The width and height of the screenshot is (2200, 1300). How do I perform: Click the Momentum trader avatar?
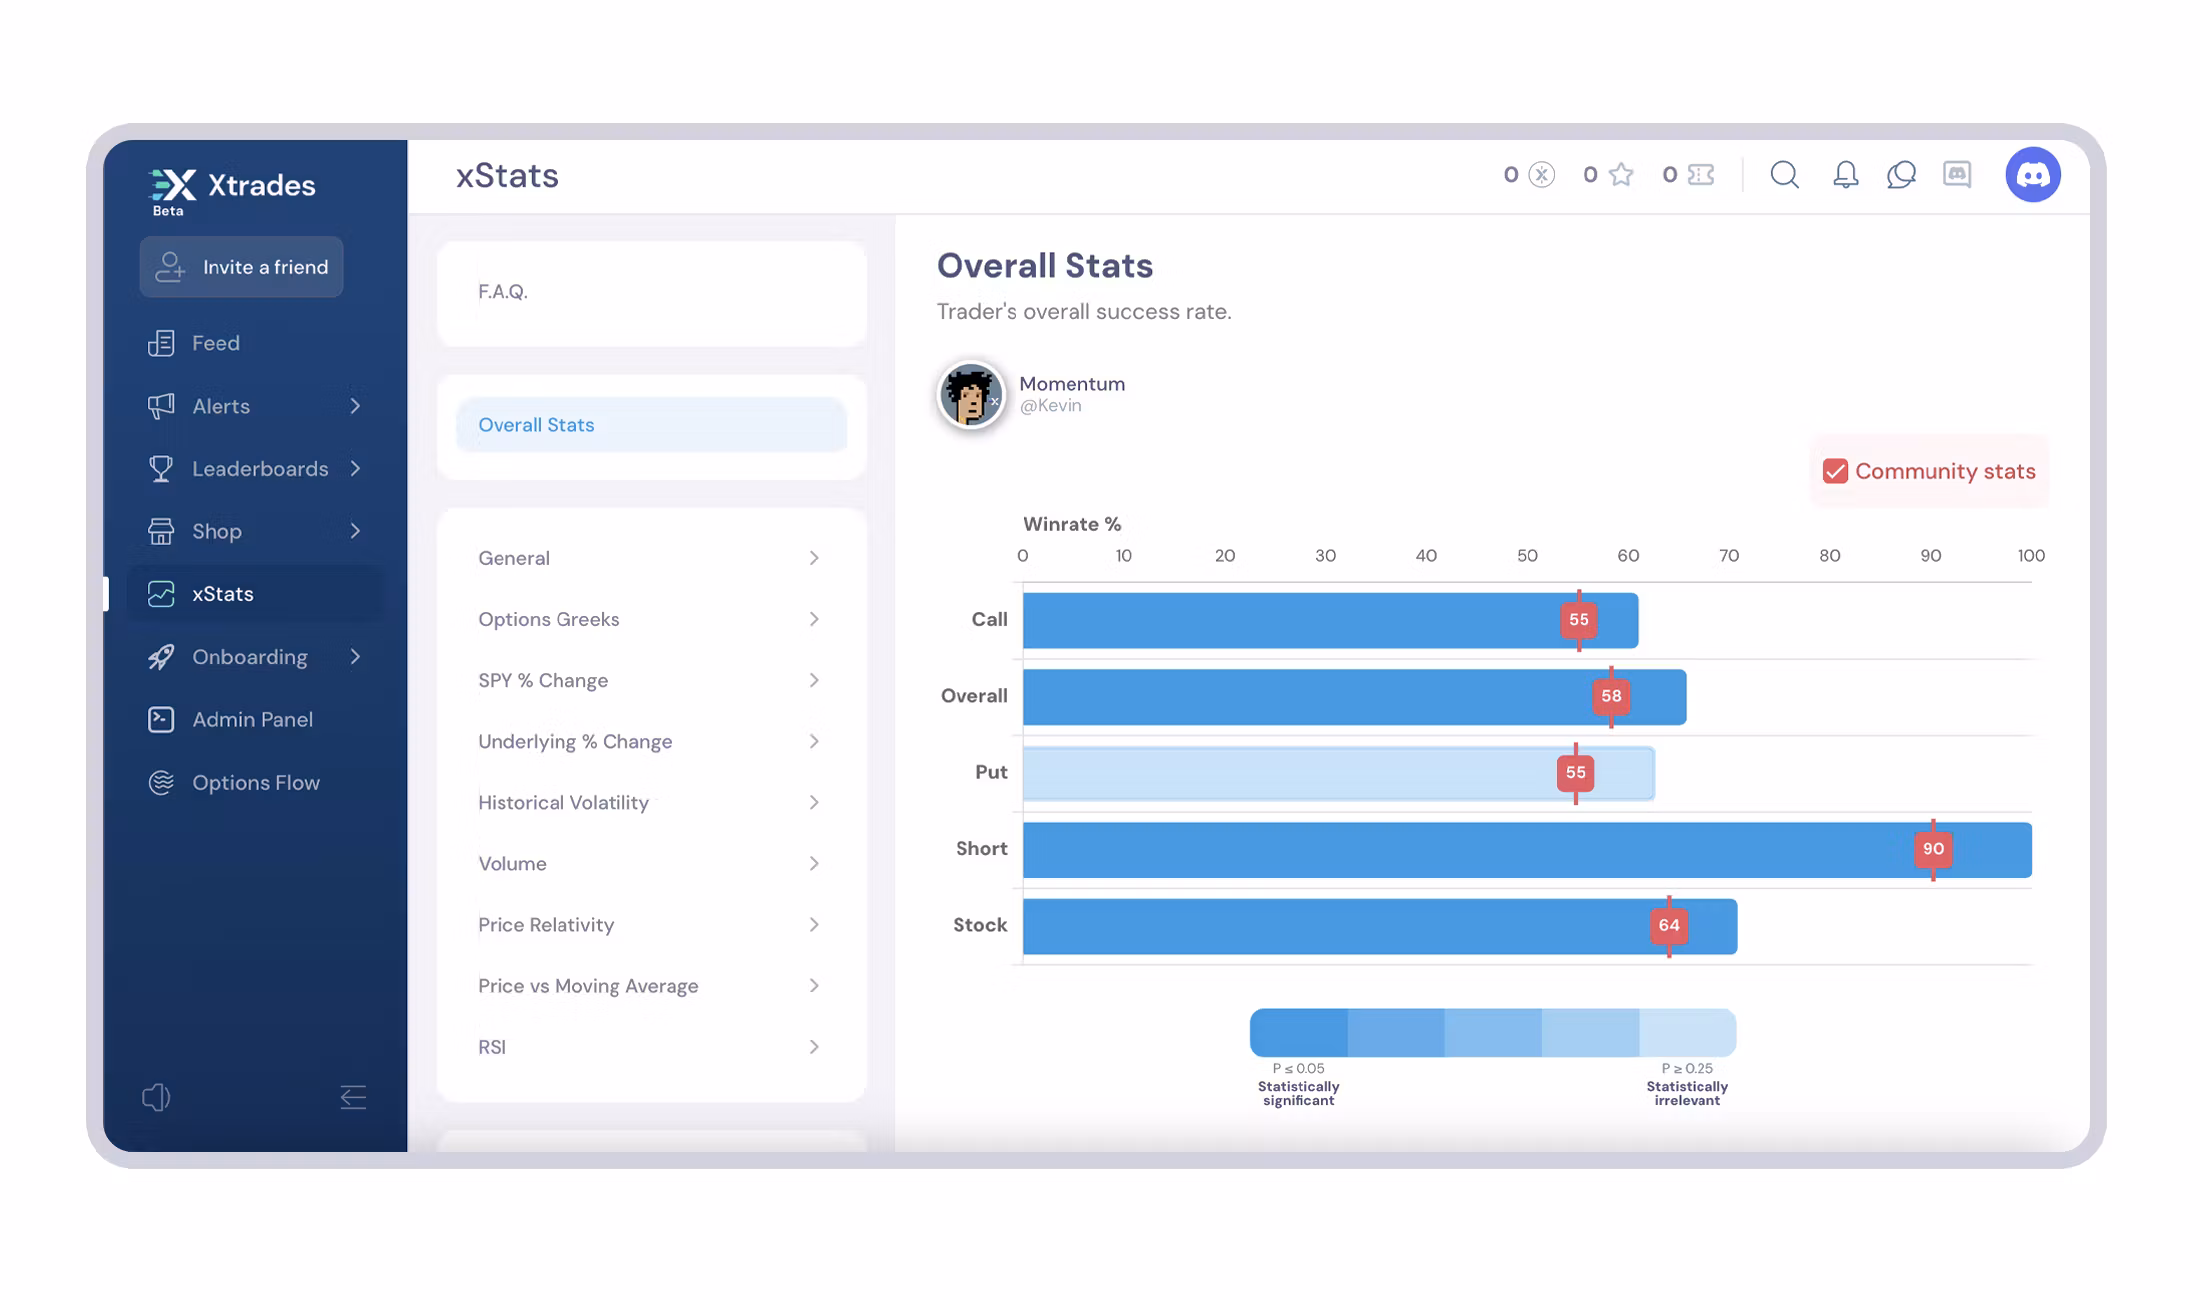tap(970, 394)
